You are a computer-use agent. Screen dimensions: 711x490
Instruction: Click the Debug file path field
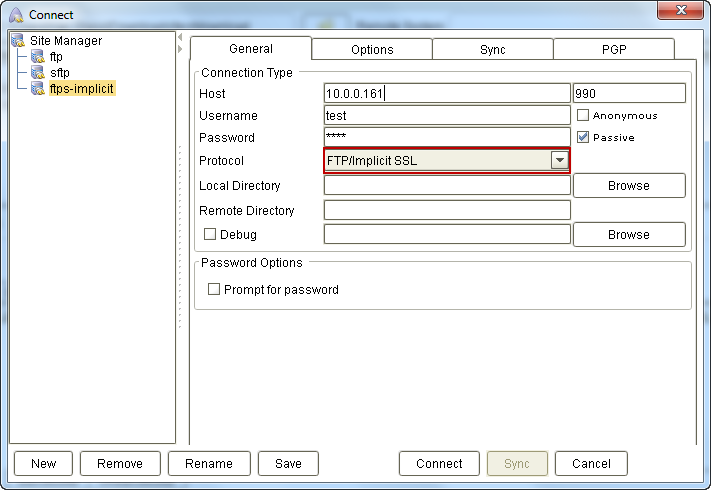[x=447, y=234]
